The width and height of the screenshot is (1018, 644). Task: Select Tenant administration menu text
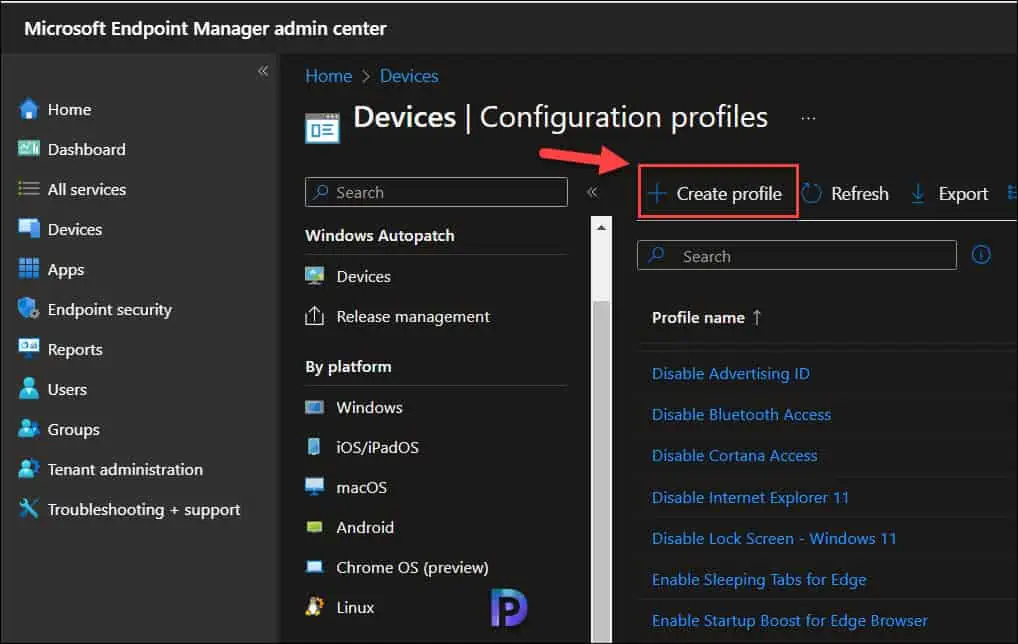(125, 469)
